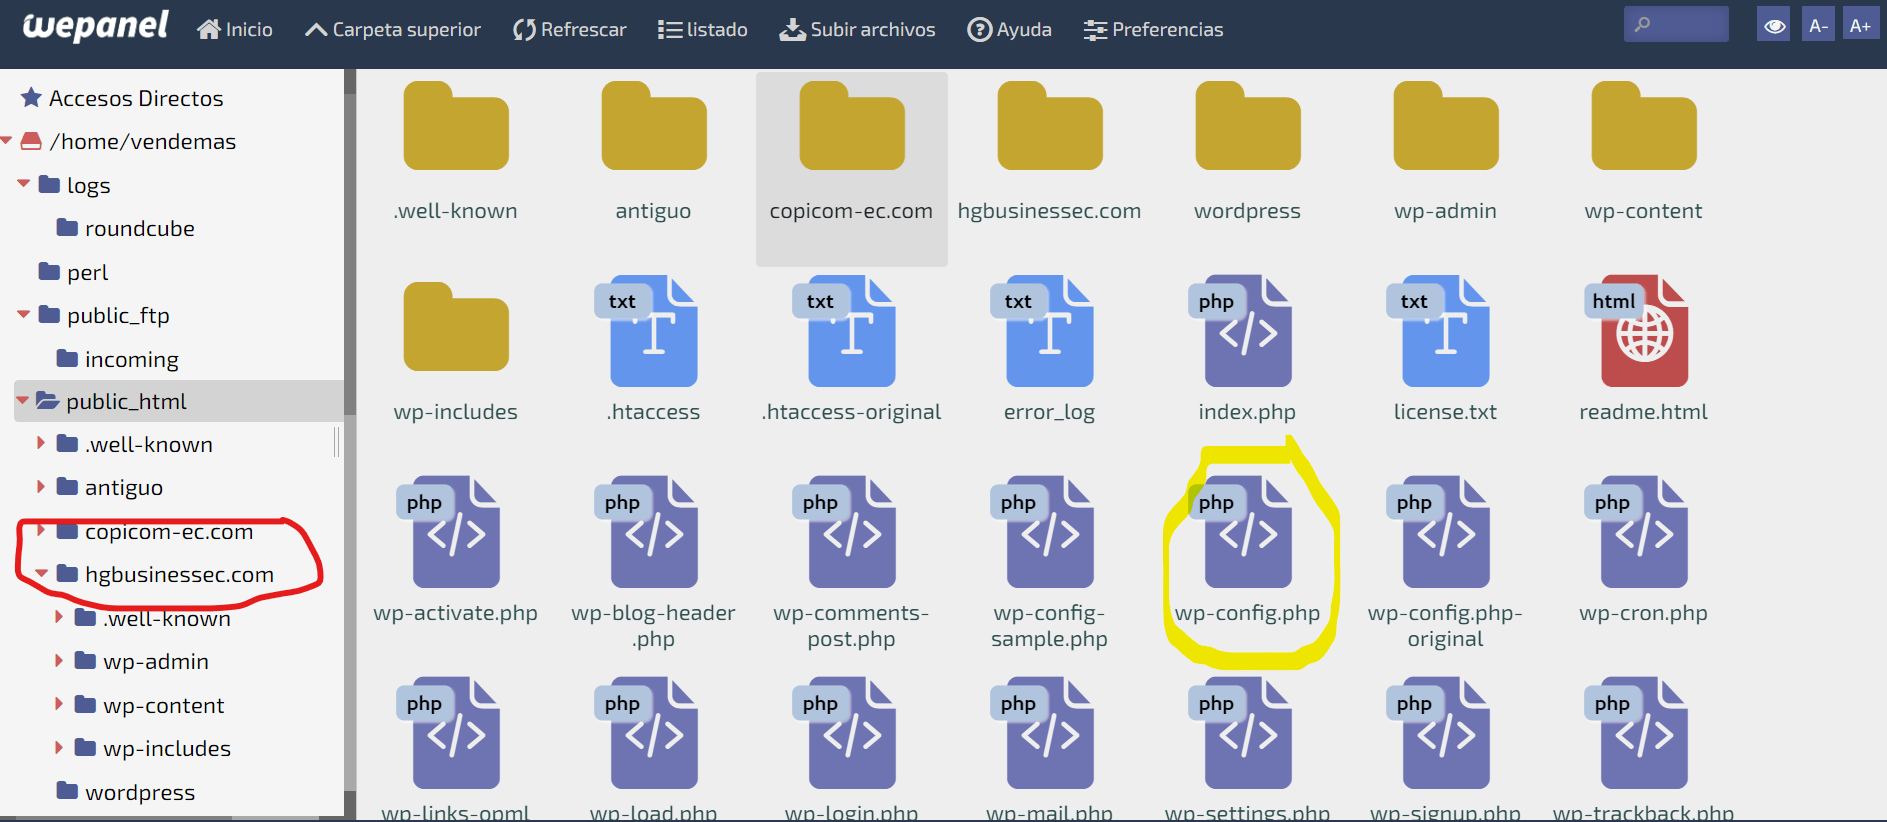Screen dimensions: 1887x822
Task: Select the license.txt file icon
Action: click(1439, 331)
